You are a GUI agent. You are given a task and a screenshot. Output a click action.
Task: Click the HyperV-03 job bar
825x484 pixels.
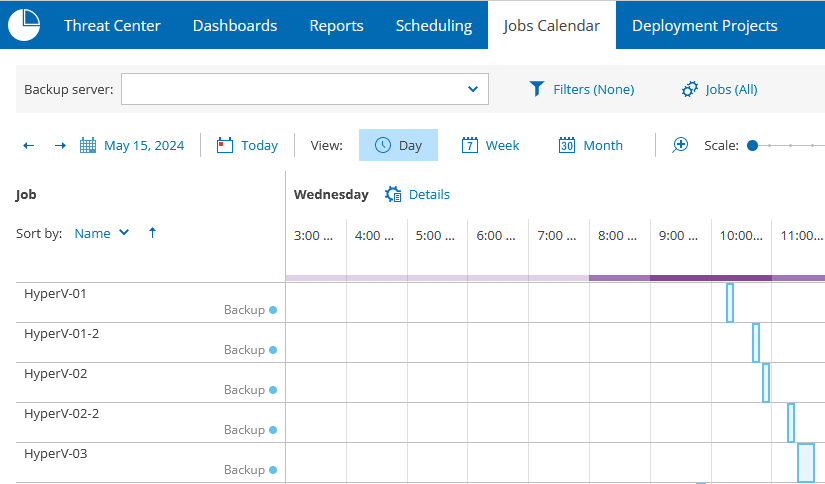click(x=806, y=462)
